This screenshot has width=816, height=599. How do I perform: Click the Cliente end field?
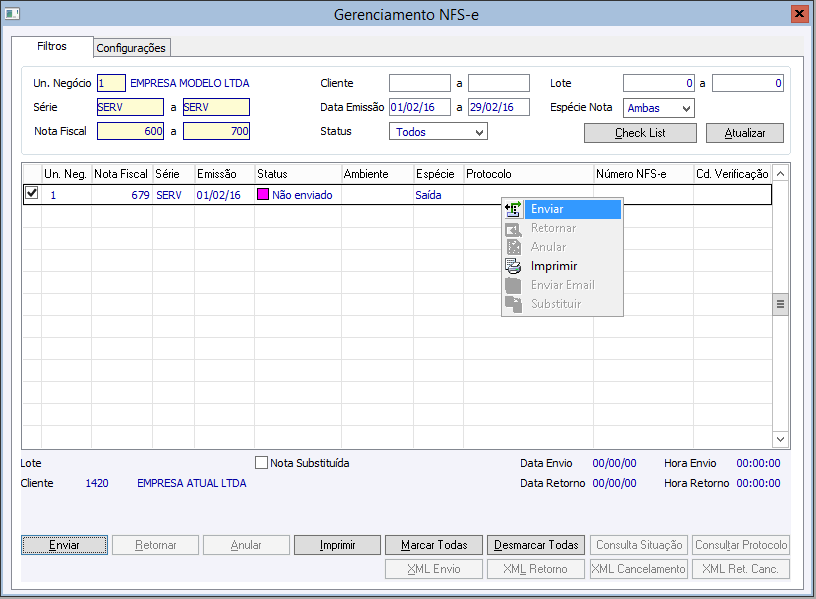(499, 83)
